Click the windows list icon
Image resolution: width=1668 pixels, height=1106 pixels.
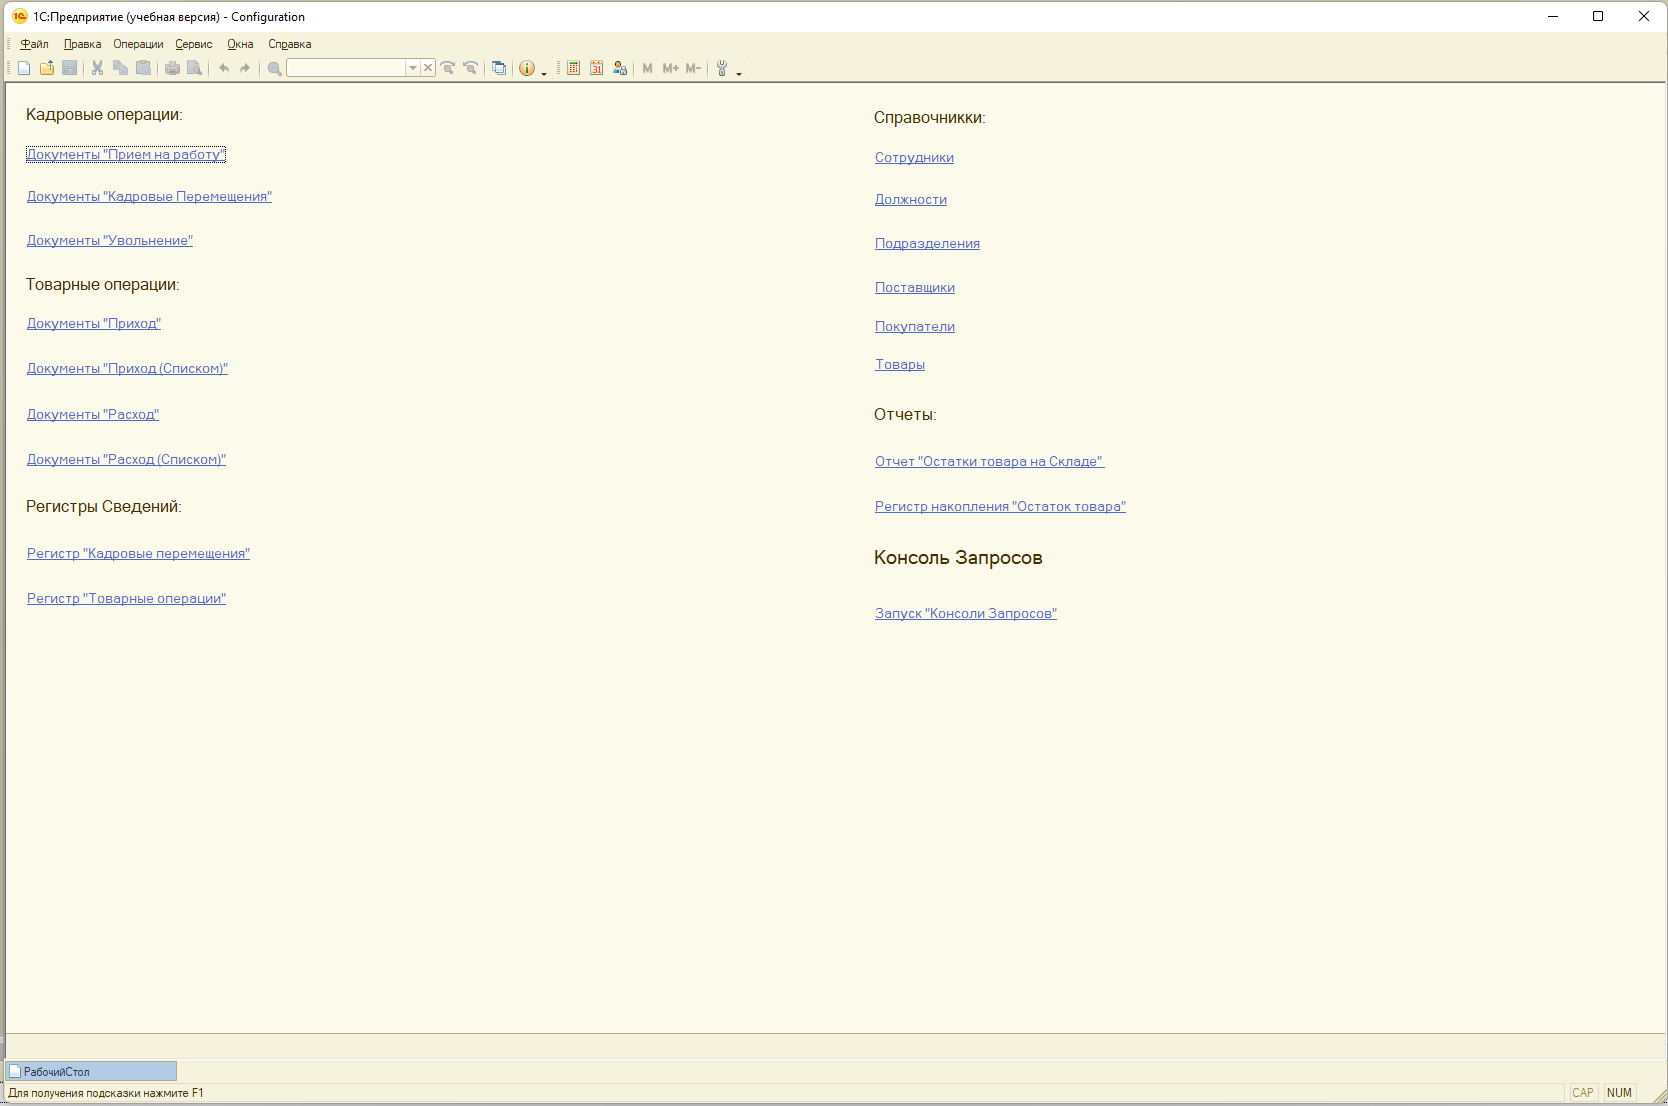[498, 68]
